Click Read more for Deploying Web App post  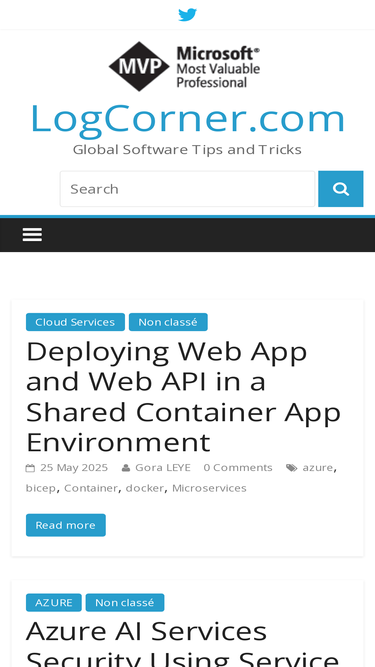click(65, 525)
